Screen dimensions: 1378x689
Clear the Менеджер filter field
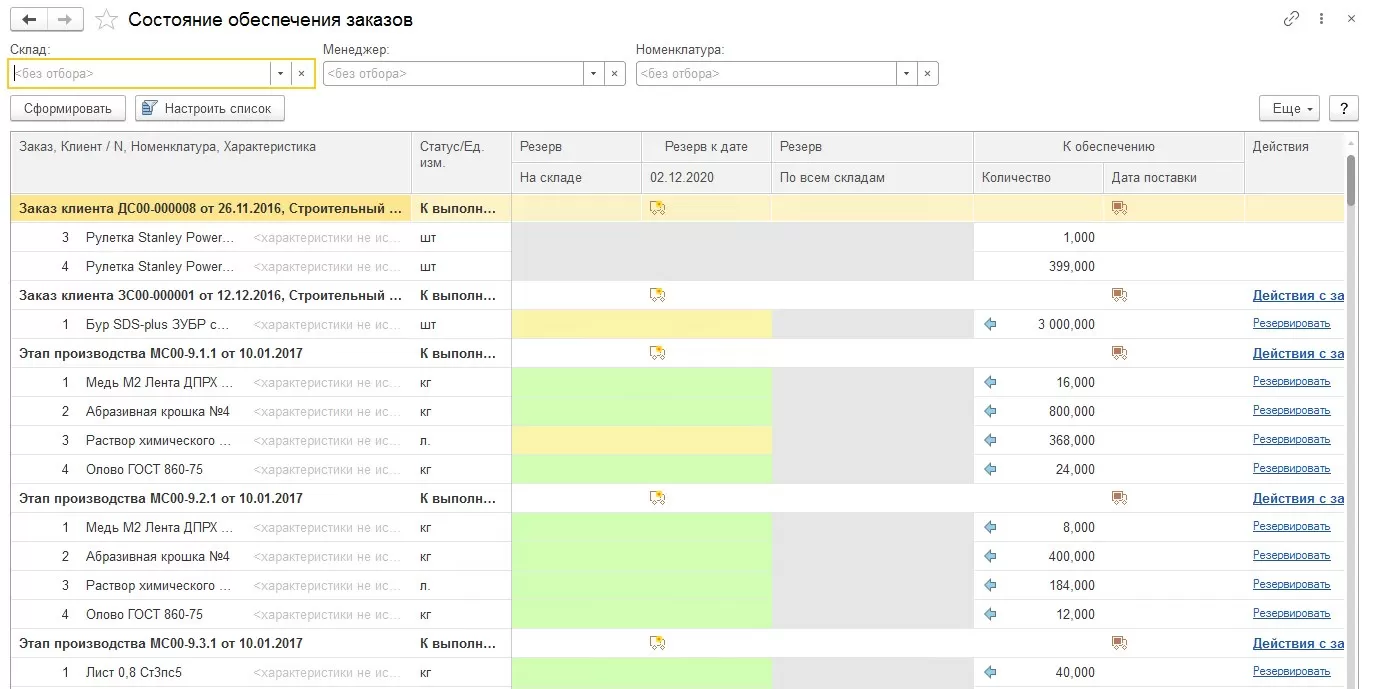coord(615,74)
